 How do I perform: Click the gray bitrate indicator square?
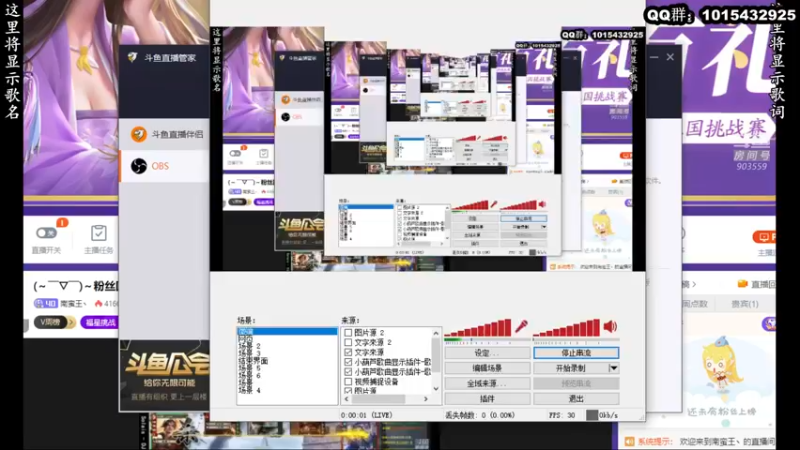pos(592,415)
